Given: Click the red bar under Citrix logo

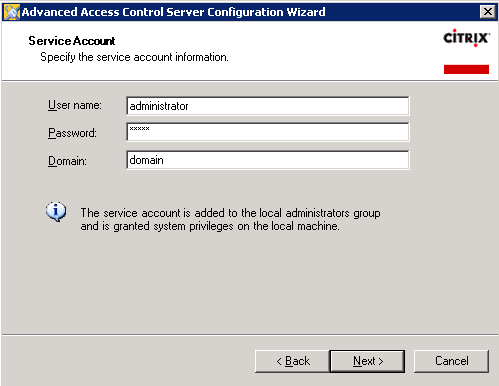Looking at the screenshot, I should pyautogui.click(x=466, y=69).
